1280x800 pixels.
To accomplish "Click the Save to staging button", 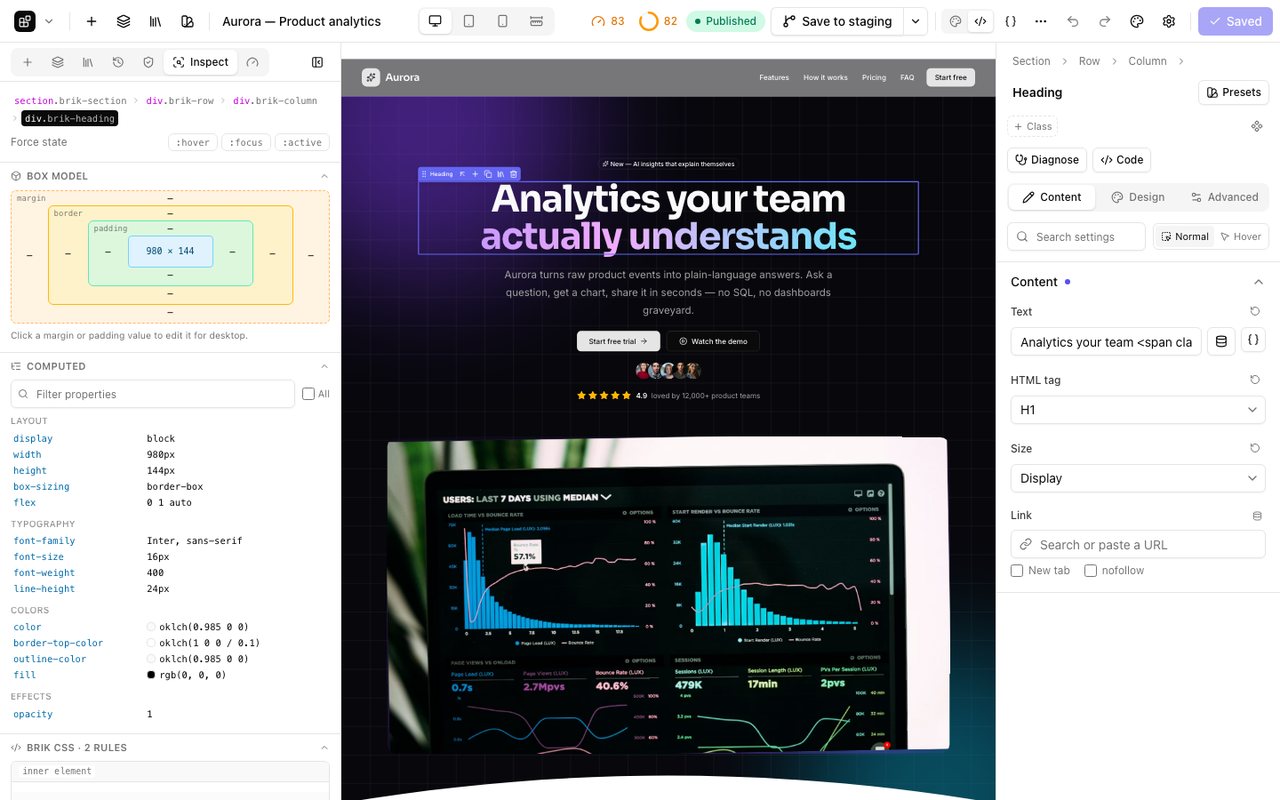I will [x=837, y=21].
